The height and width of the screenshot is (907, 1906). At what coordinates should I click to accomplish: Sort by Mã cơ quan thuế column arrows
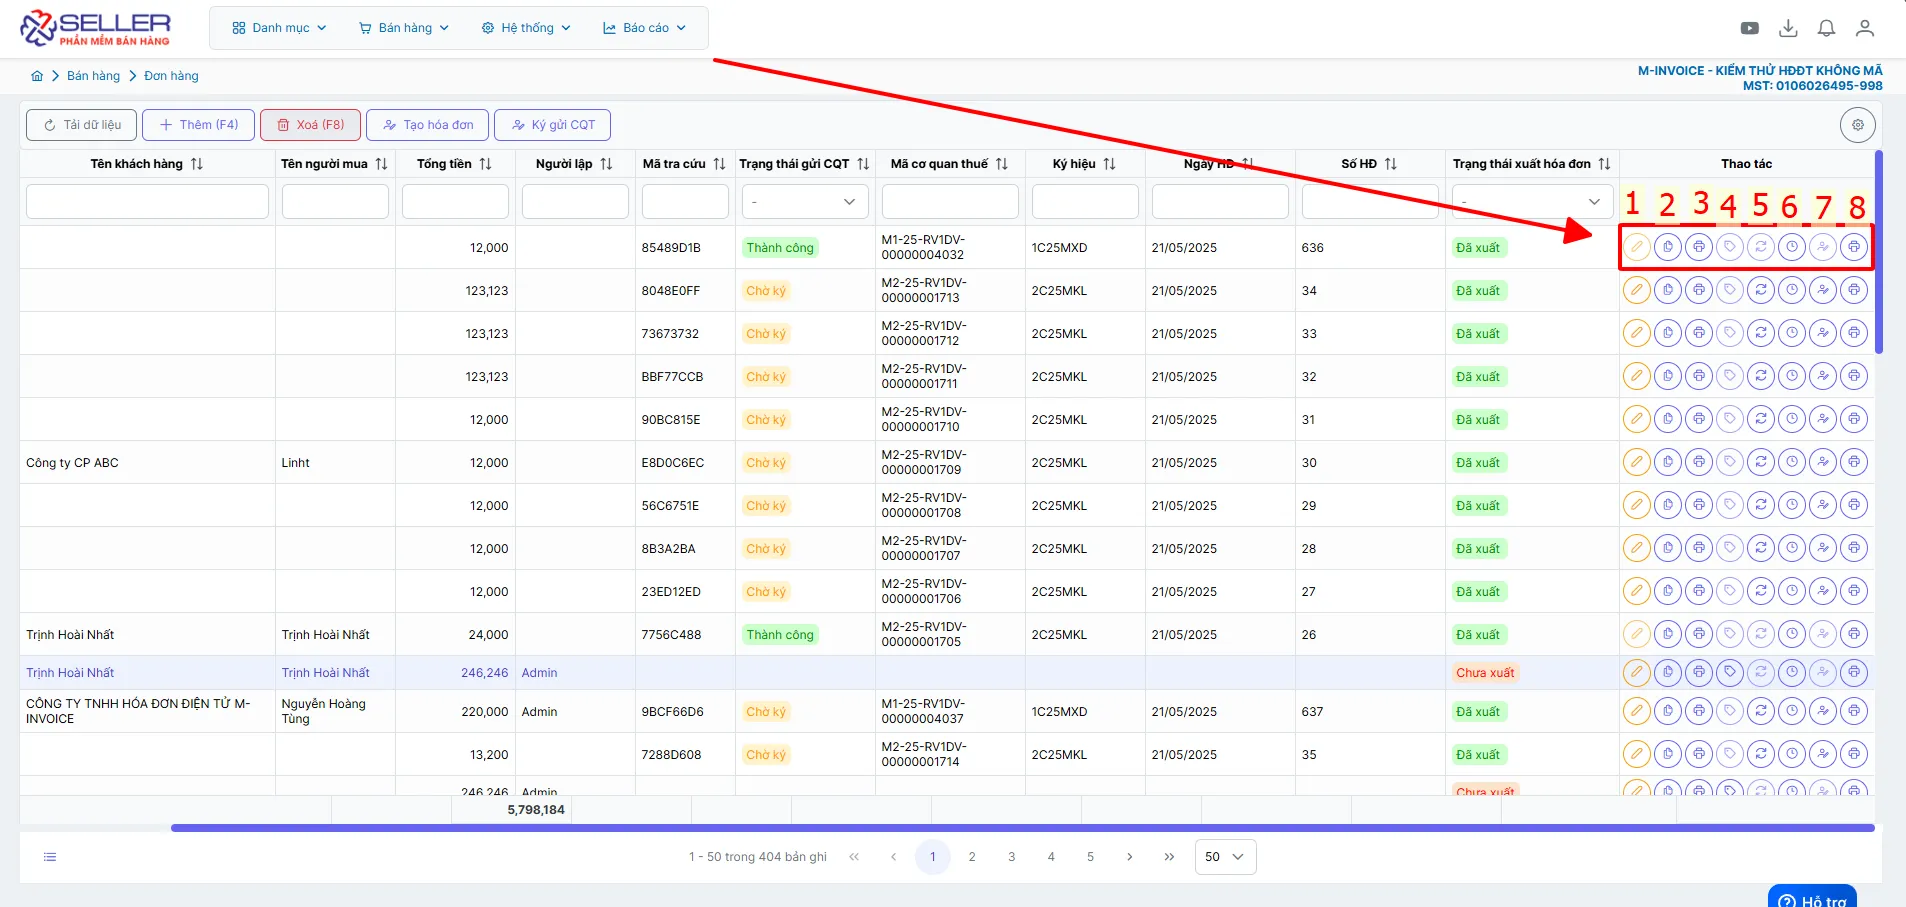coord(1001,164)
